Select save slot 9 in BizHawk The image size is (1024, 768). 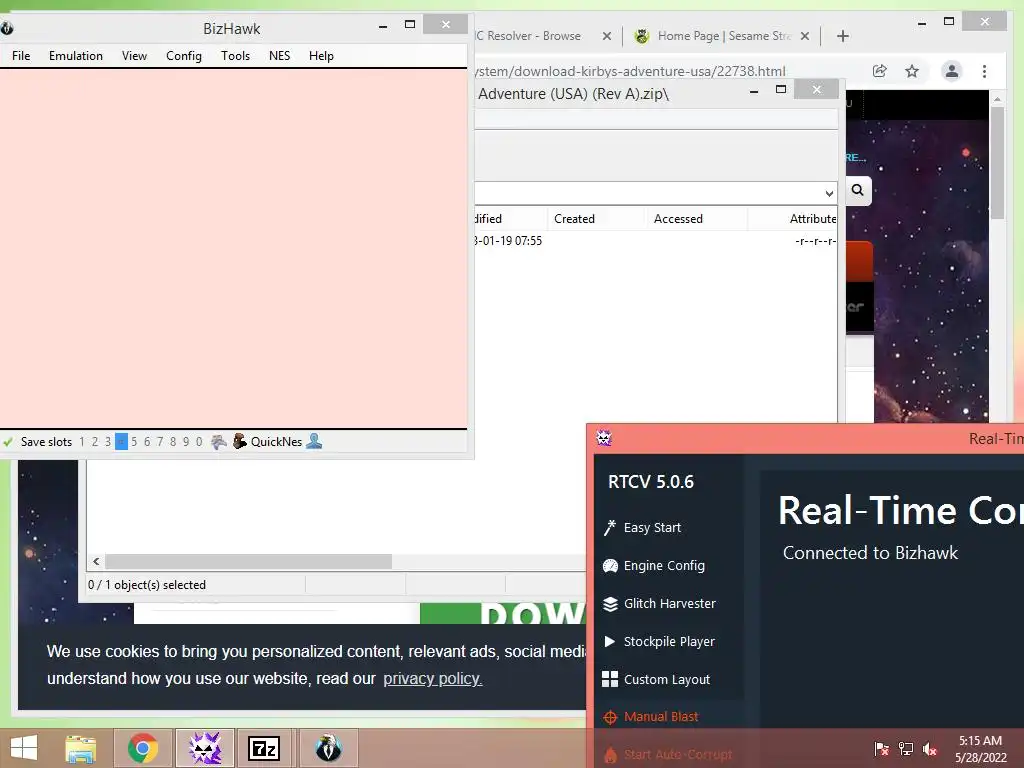(186, 442)
